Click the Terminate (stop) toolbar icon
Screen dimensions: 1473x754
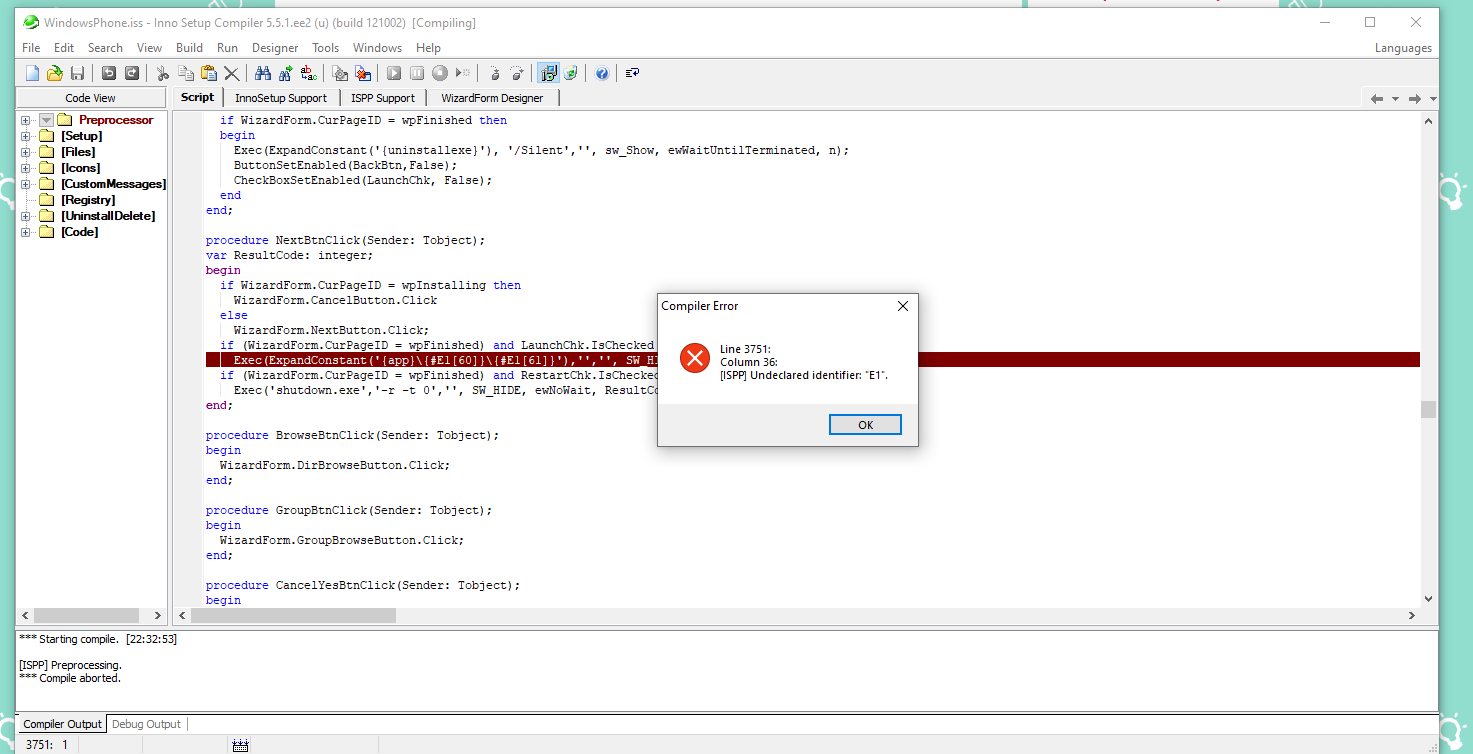pos(439,73)
